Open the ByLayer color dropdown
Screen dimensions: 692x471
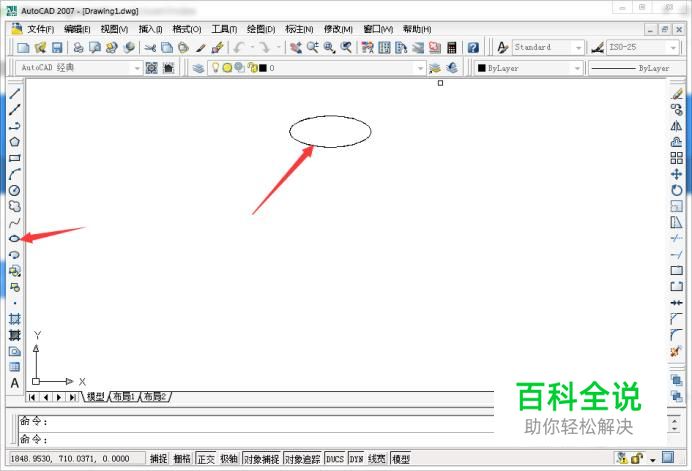(577, 68)
